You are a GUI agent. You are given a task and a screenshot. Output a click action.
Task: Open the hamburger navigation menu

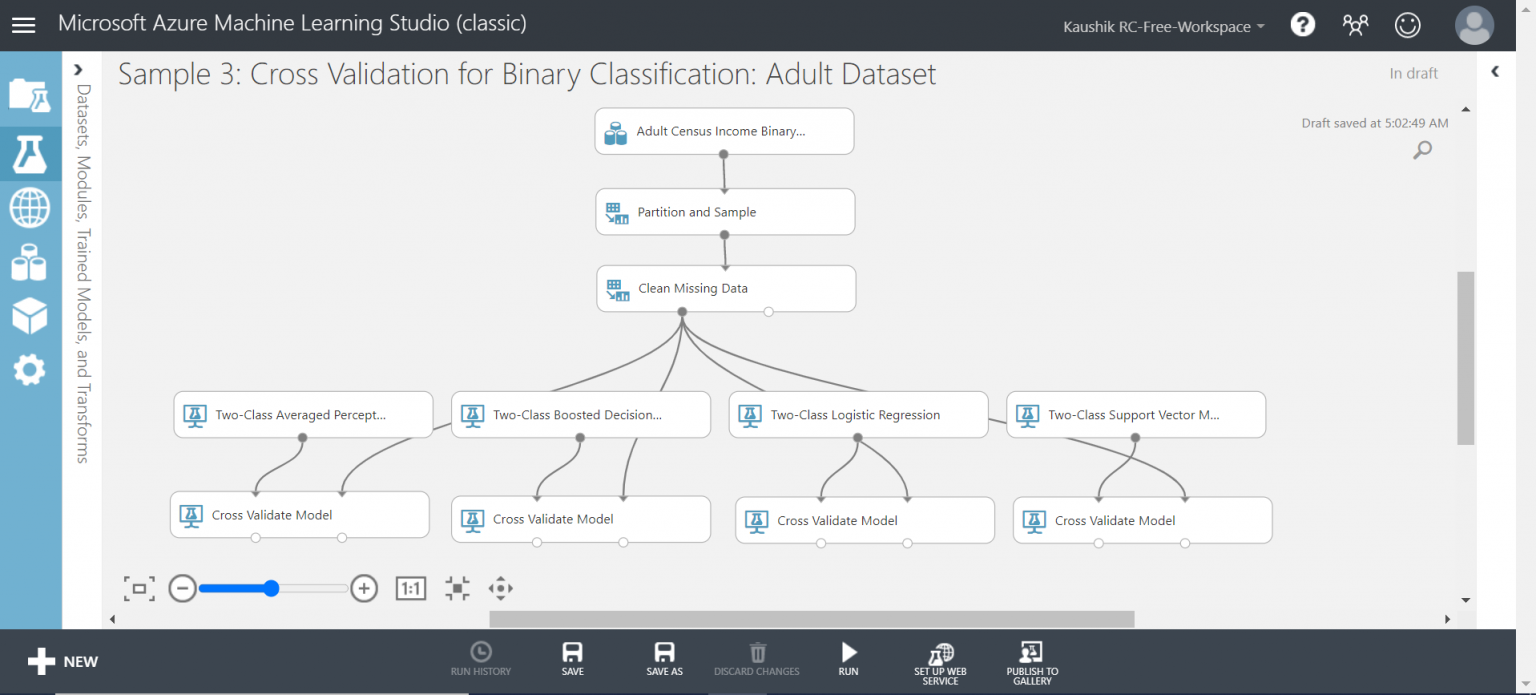coord(23,25)
